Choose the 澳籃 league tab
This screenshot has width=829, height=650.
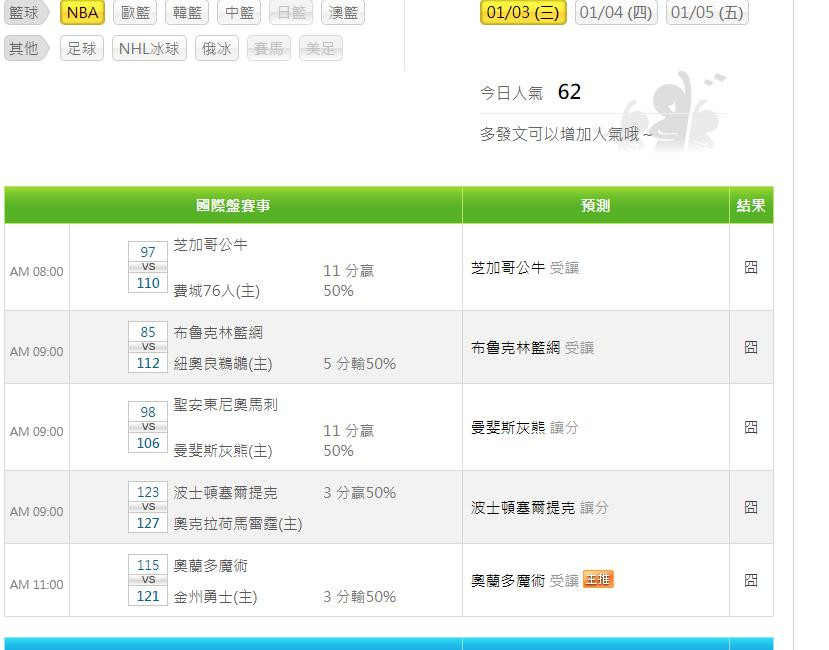pyautogui.click(x=343, y=13)
